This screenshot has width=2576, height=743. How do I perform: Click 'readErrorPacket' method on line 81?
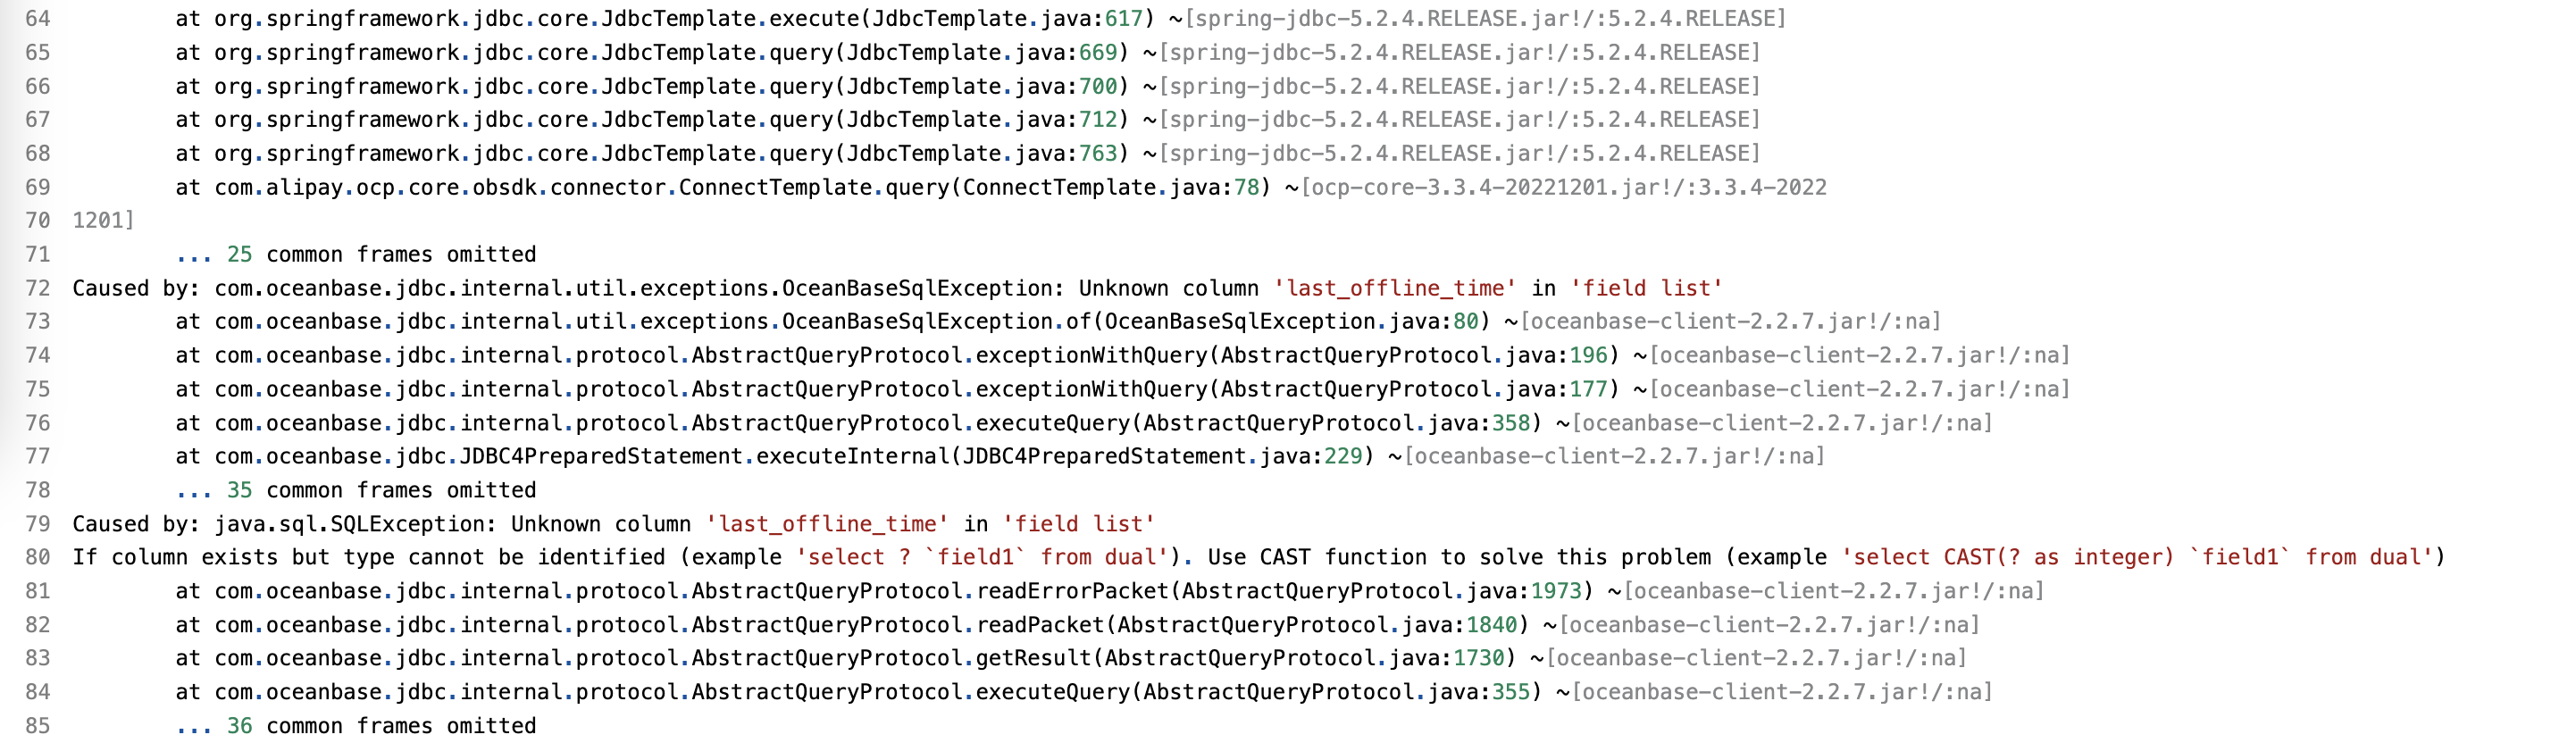[1072, 591]
